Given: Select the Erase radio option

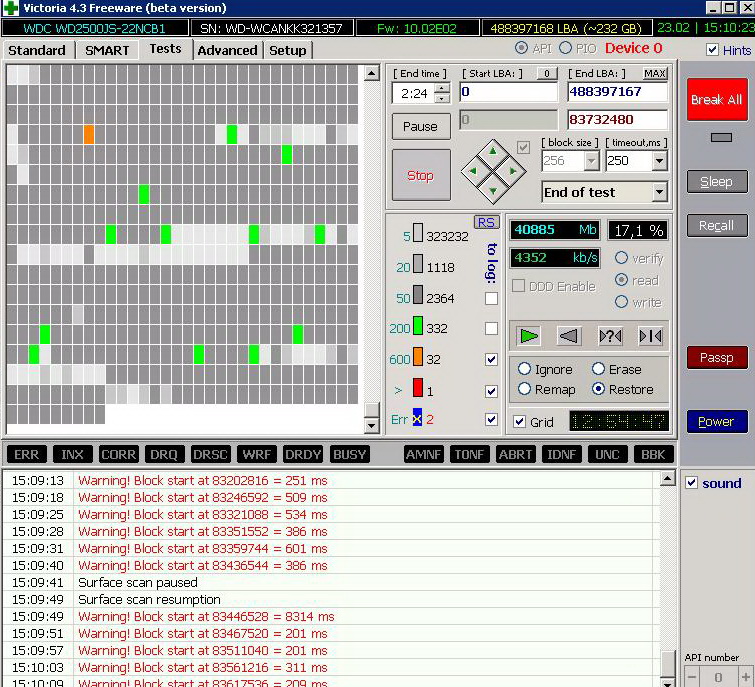Looking at the screenshot, I should click(598, 369).
